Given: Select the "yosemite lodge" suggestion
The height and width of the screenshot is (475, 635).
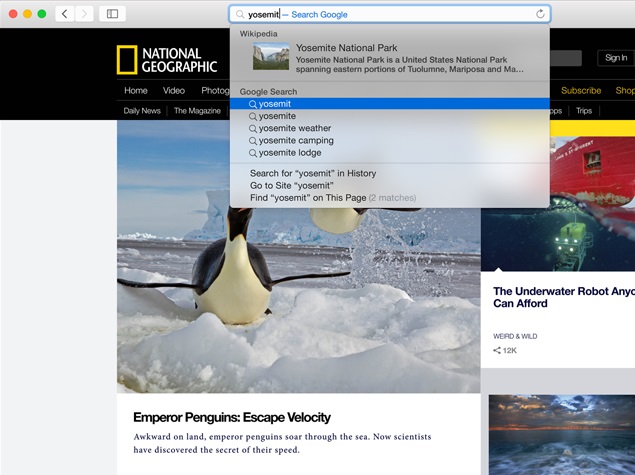Looking at the screenshot, I should pos(290,153).
